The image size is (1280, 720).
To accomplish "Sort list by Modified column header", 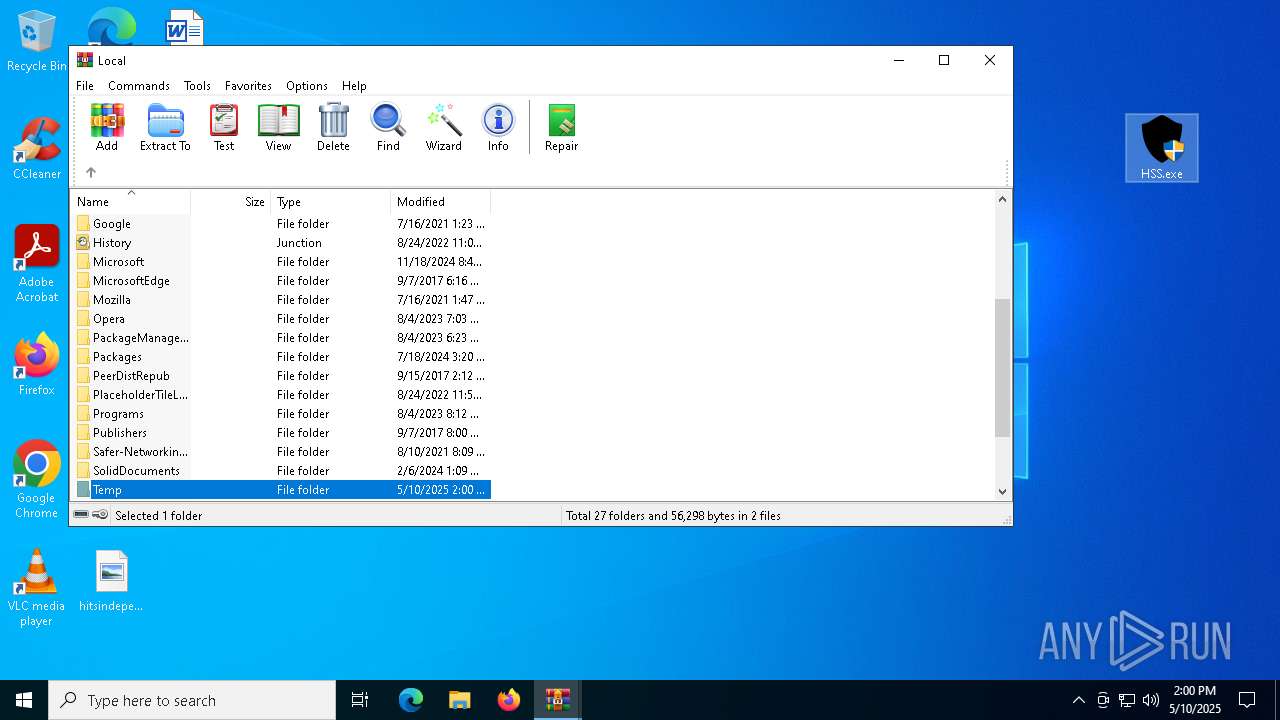I will click(x=441, y=201).
